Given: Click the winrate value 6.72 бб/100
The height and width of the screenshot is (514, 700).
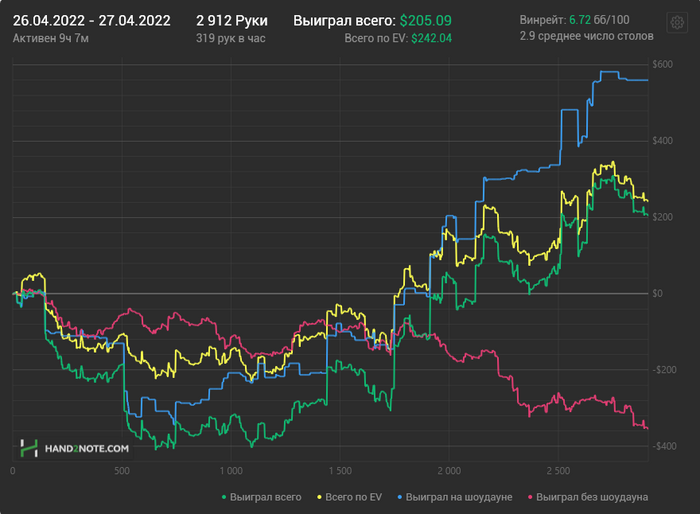Looking at the screenshot, I should [599, 20].
